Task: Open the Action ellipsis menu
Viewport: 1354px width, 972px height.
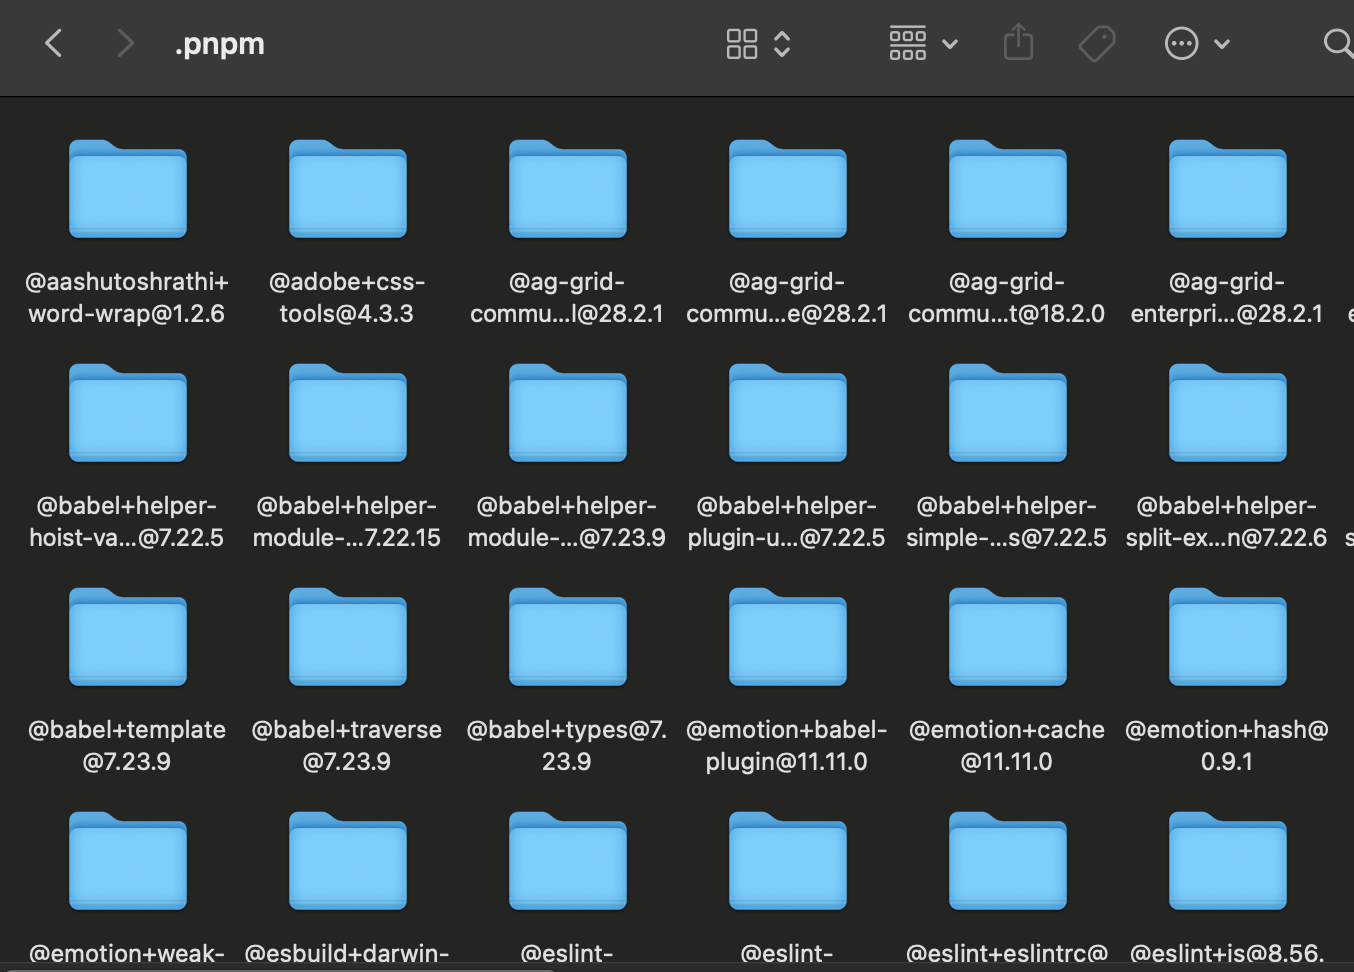Action: pos(1197,44)
